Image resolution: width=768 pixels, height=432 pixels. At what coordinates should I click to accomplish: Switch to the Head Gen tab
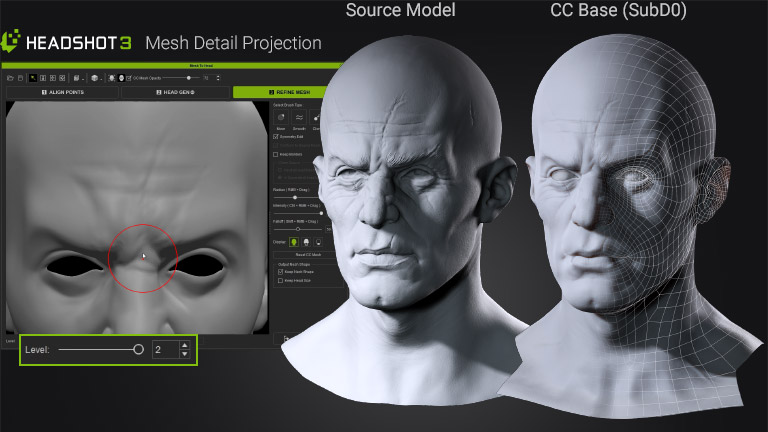pyautogui.click(x=175, y=92)
